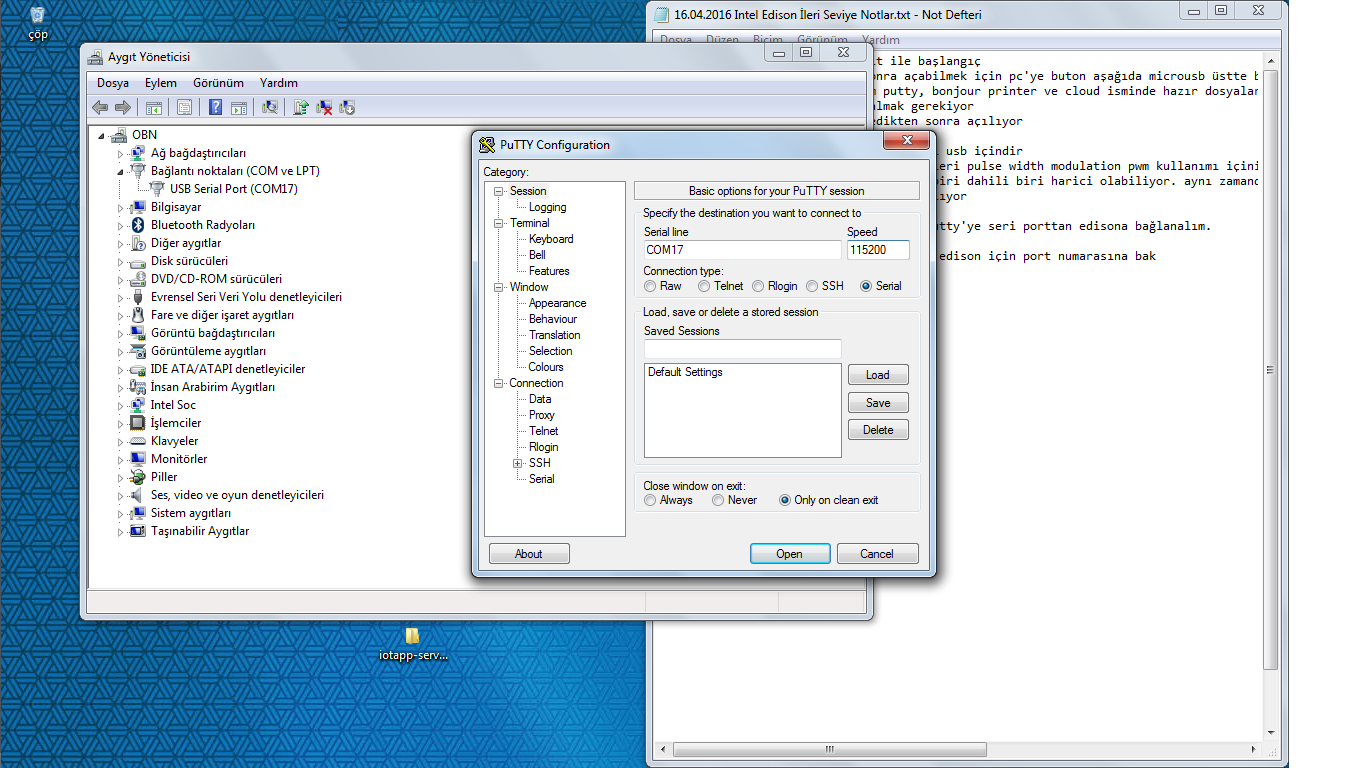This screenshot has width=1366, height=768.
Task: Click the USB Serial Port (COM17) connector icon
Action: tap(157, 189)
